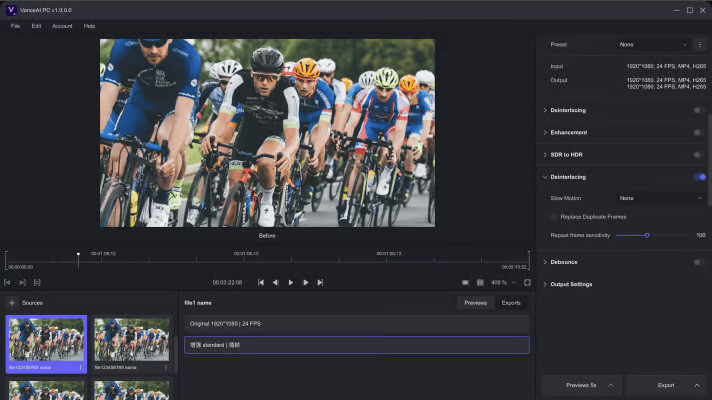Skip to the end of the video
Viewport: 712px width, 400px height.
coord(320,283)
